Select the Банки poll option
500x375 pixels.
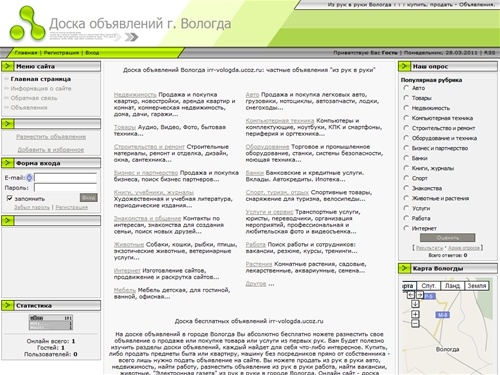(406, 158)
